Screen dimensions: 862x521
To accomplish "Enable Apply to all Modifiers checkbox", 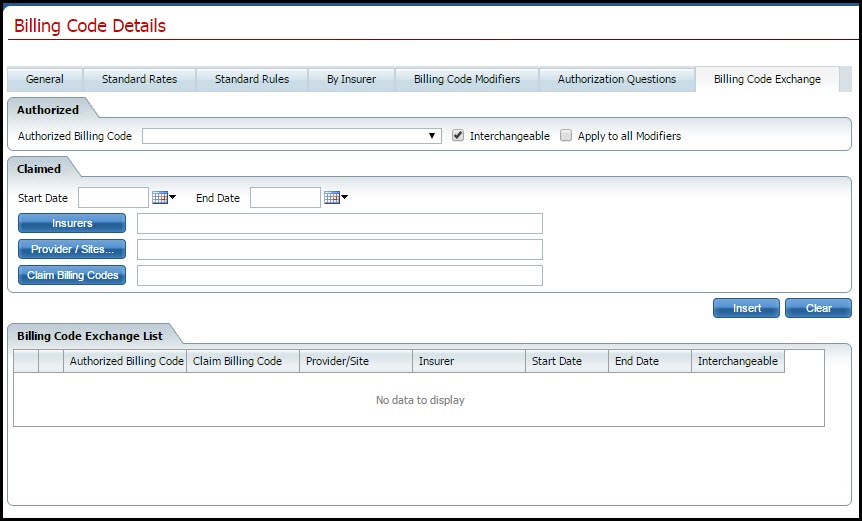I will pos(566,136).
